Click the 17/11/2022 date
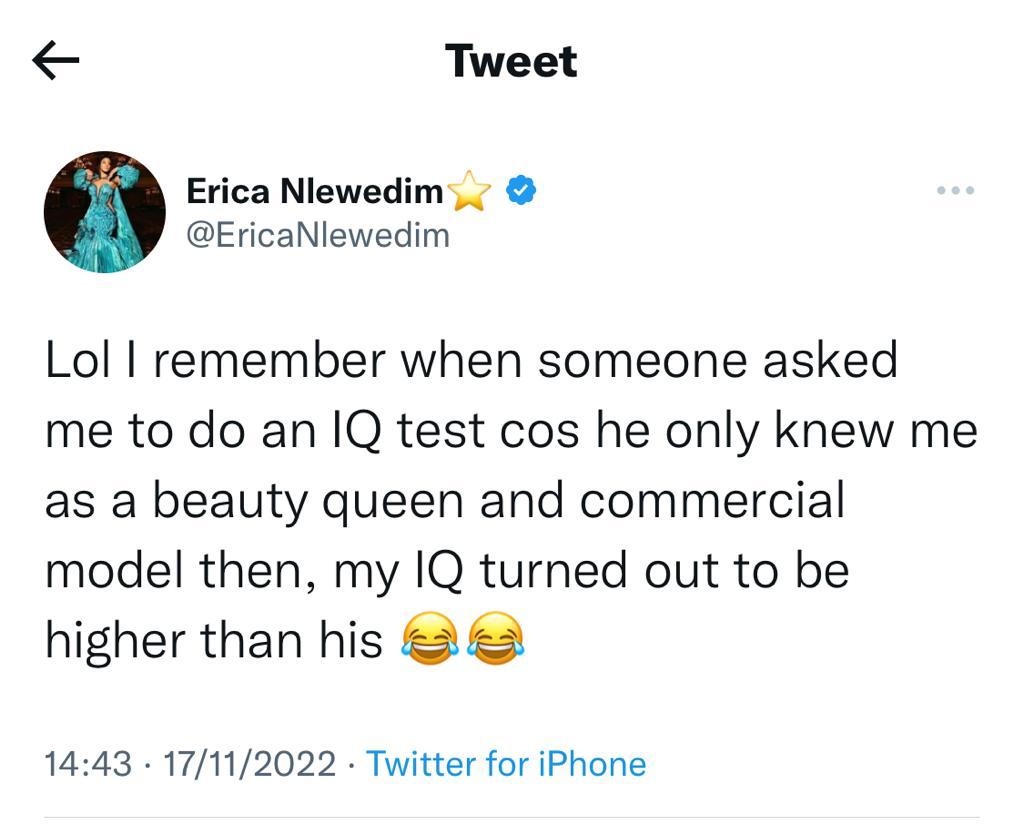 coord(250,764)
